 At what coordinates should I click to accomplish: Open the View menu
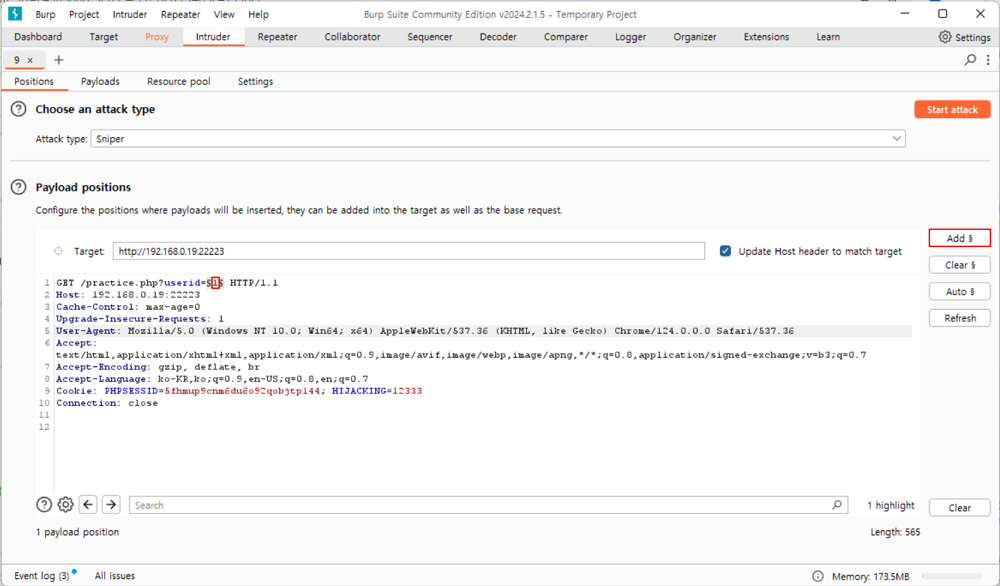(224, 14)
